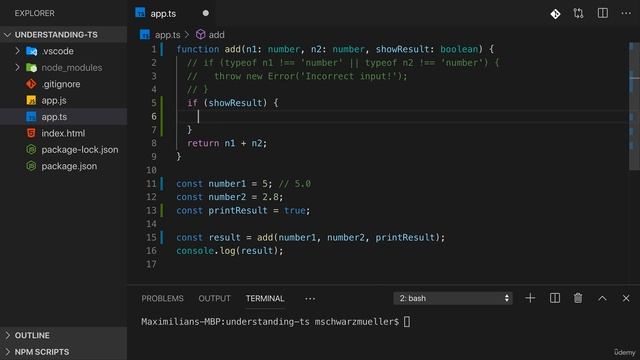Click the 'return' keyword on line 8
Image resolution: width=640 pixels, height=360 pixels.
click(x=203, y=143)
